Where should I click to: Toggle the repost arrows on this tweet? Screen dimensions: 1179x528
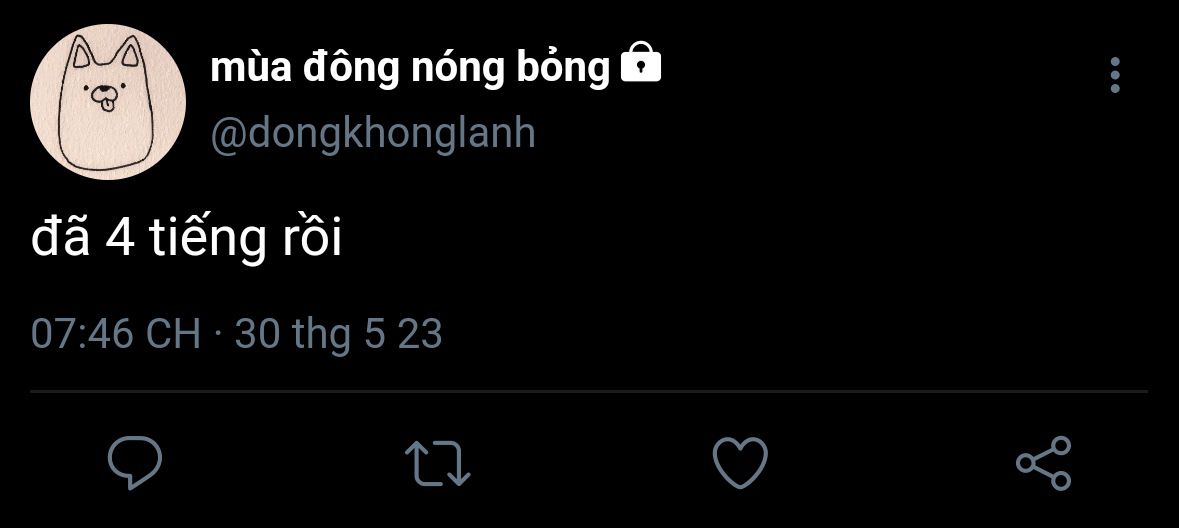[x=438, y=463]
